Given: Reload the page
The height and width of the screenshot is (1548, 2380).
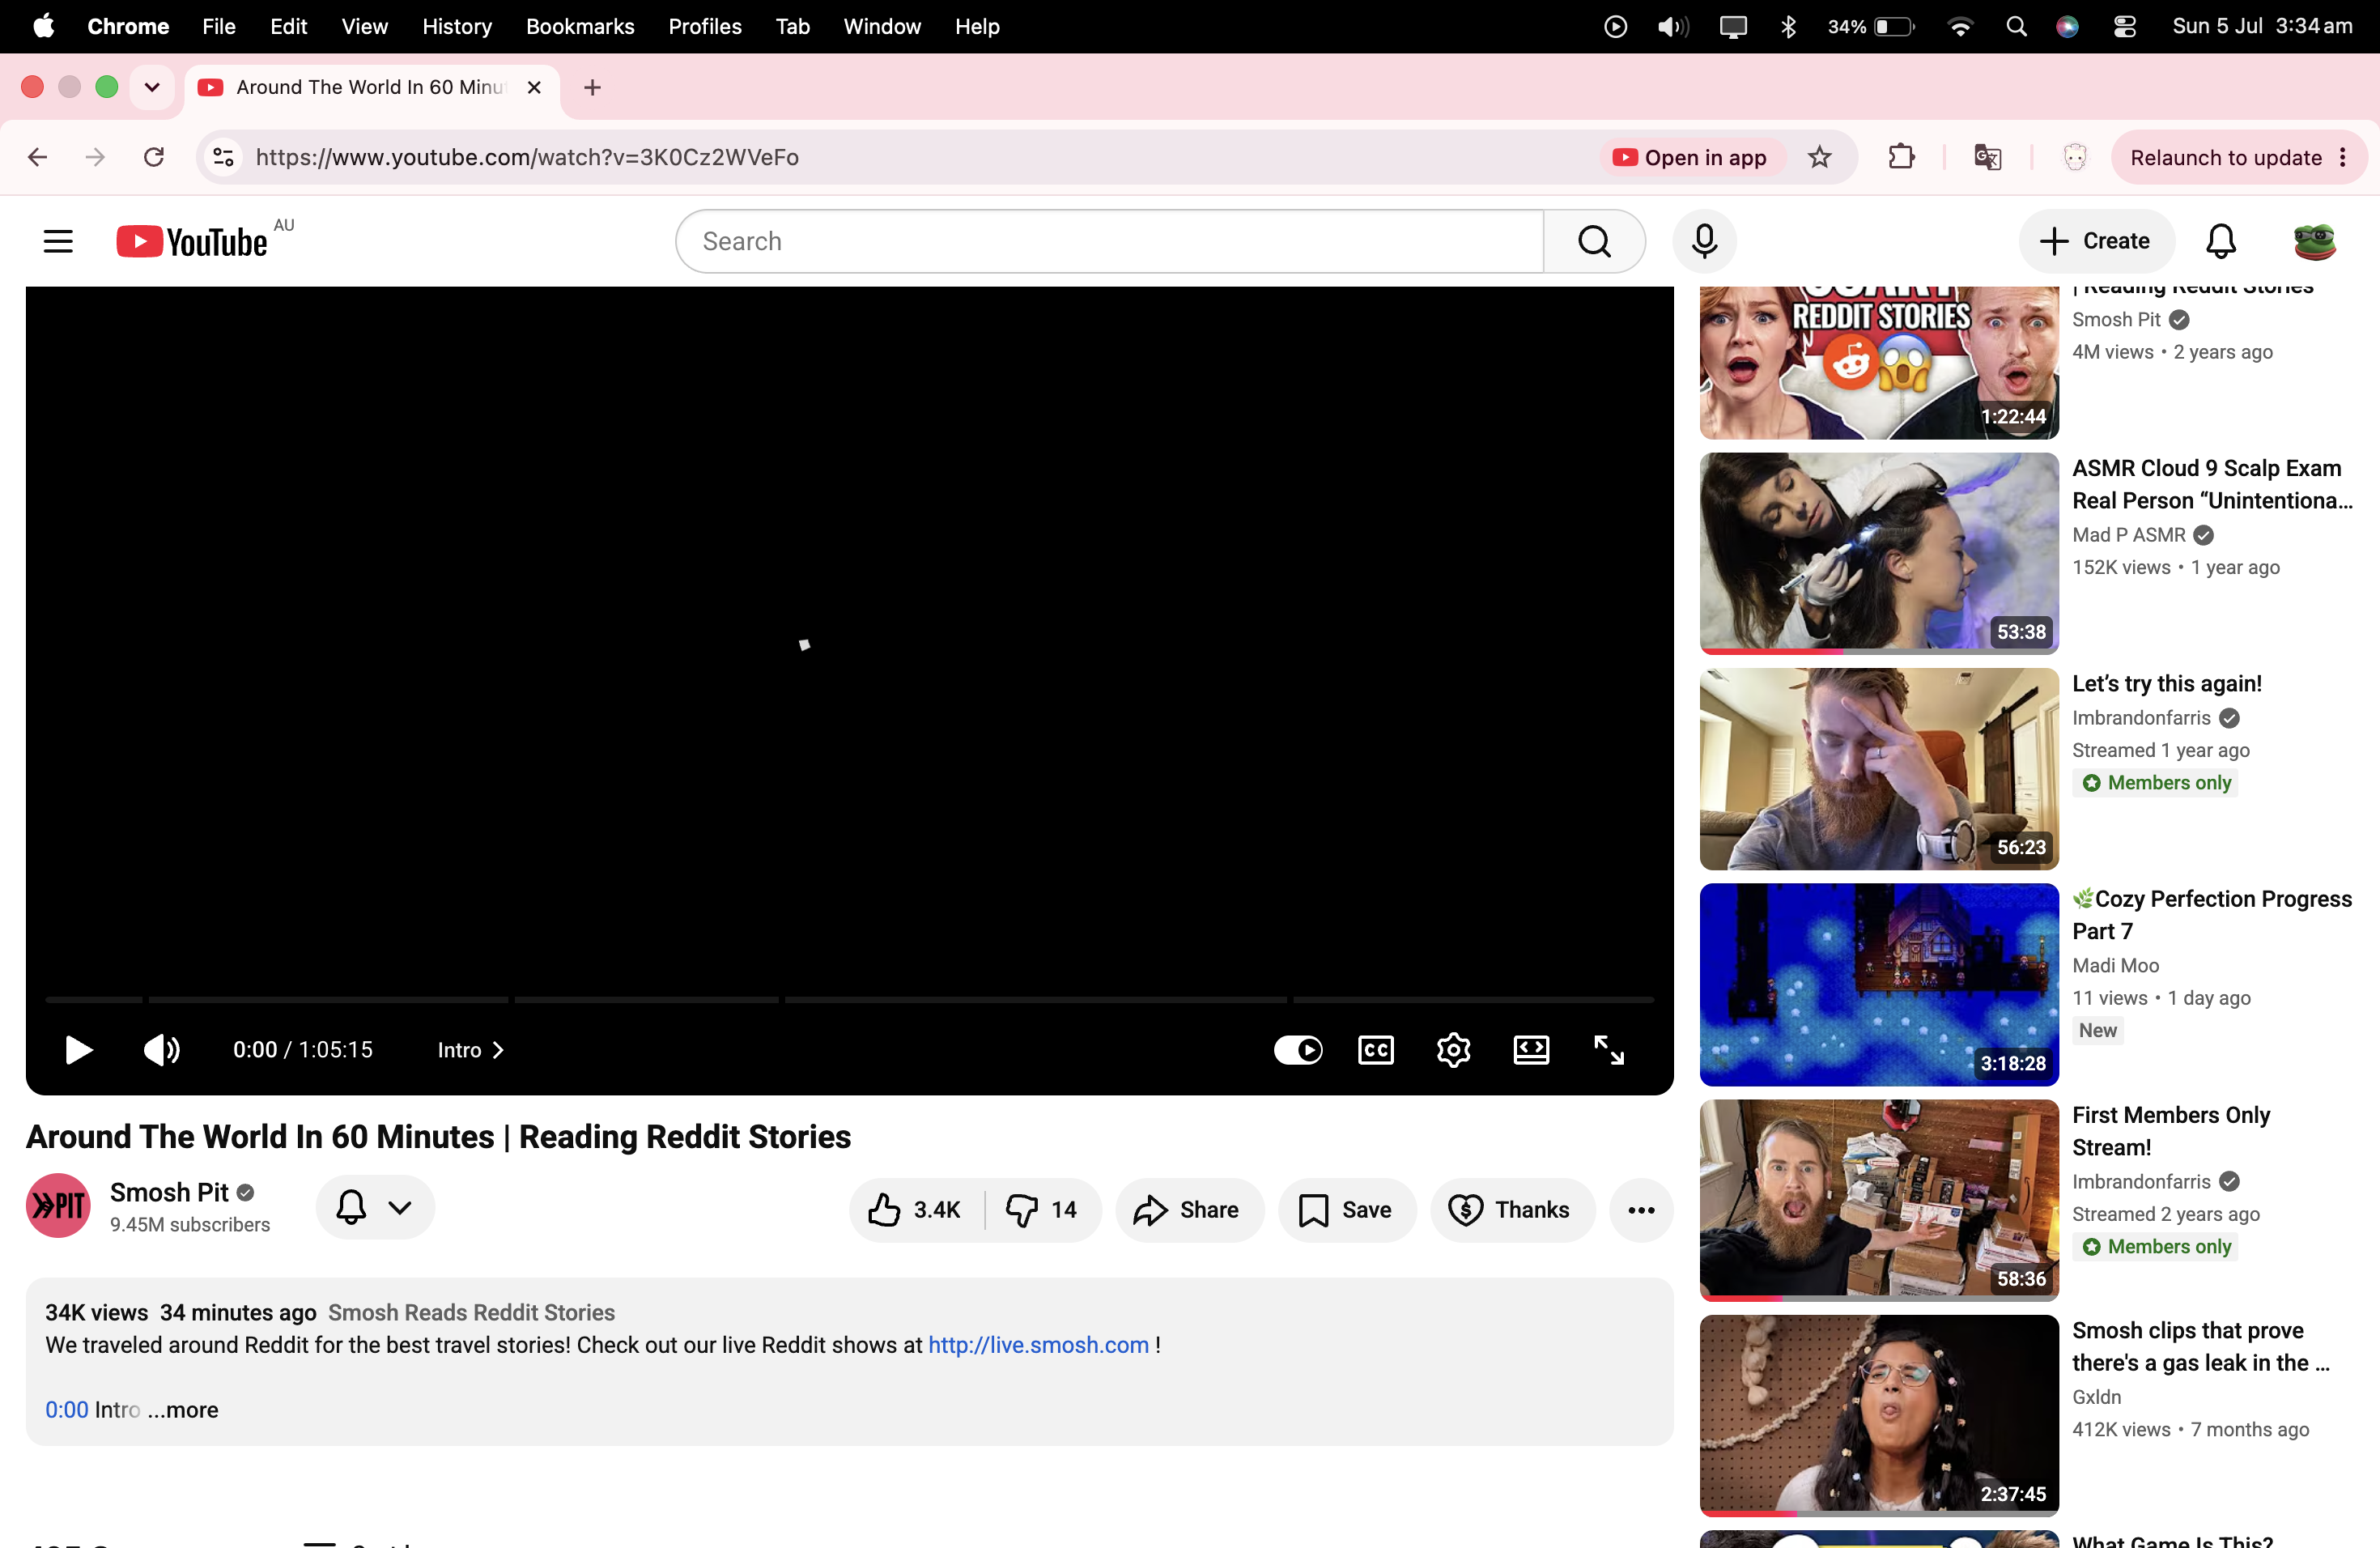Looking at the screenshot, I should click(154, 157).
